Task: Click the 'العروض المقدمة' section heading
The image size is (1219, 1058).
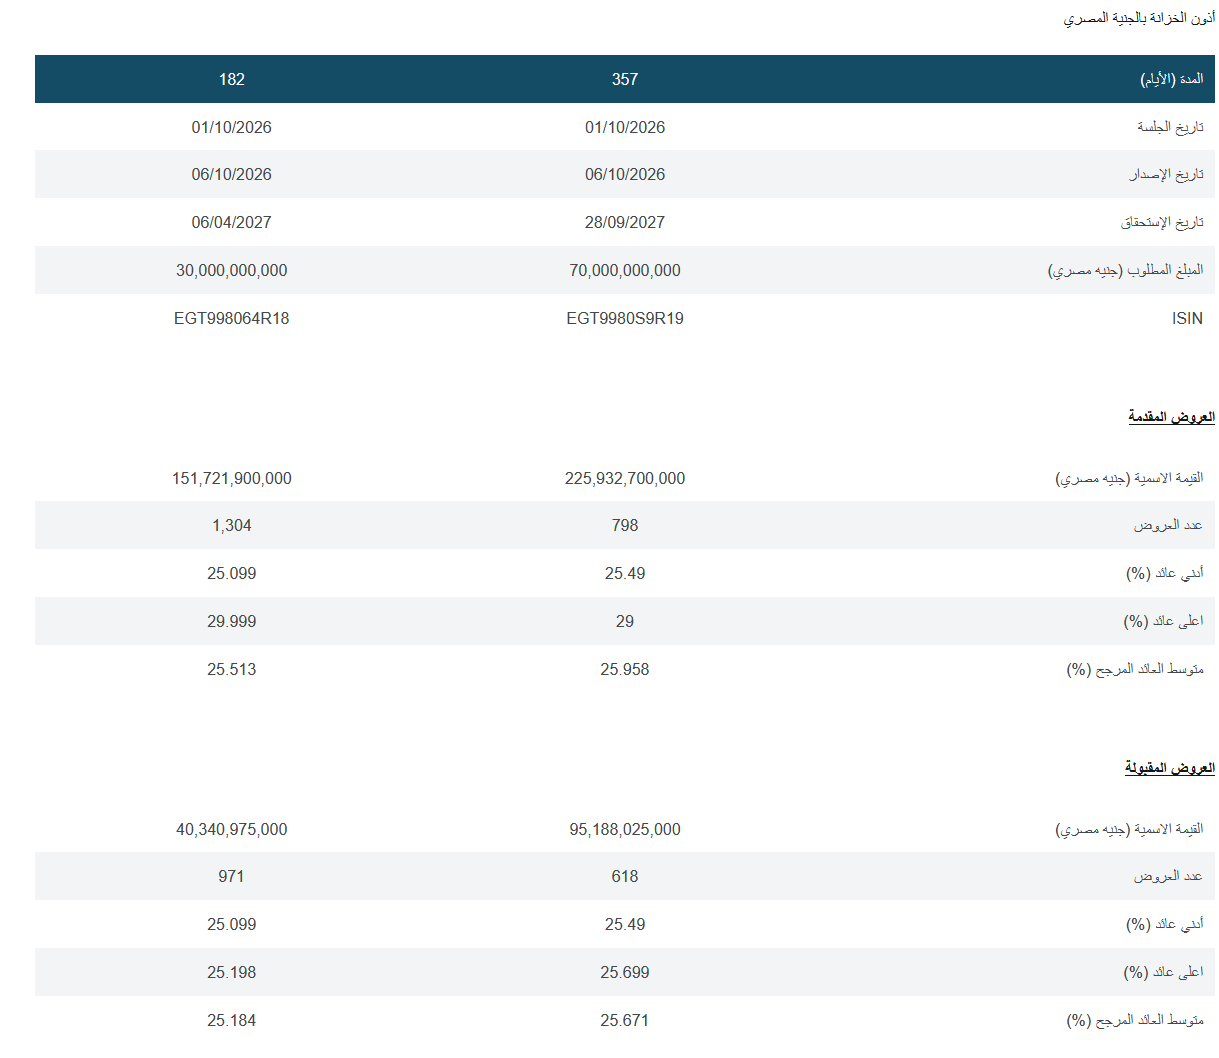Action: coord(1171,416)
